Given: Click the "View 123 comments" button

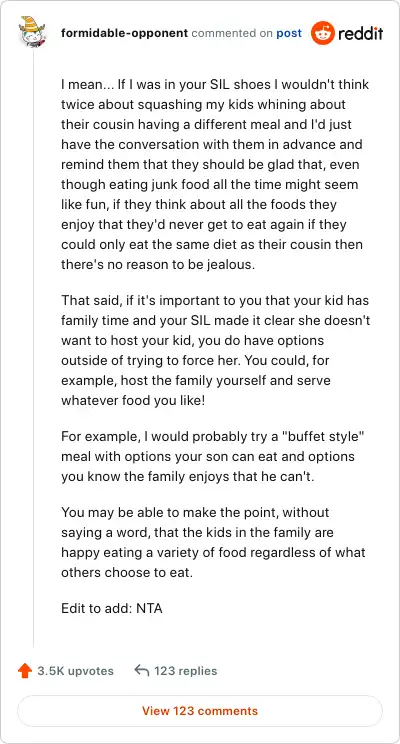Looking at the screenshot, I should pos(200,711).
